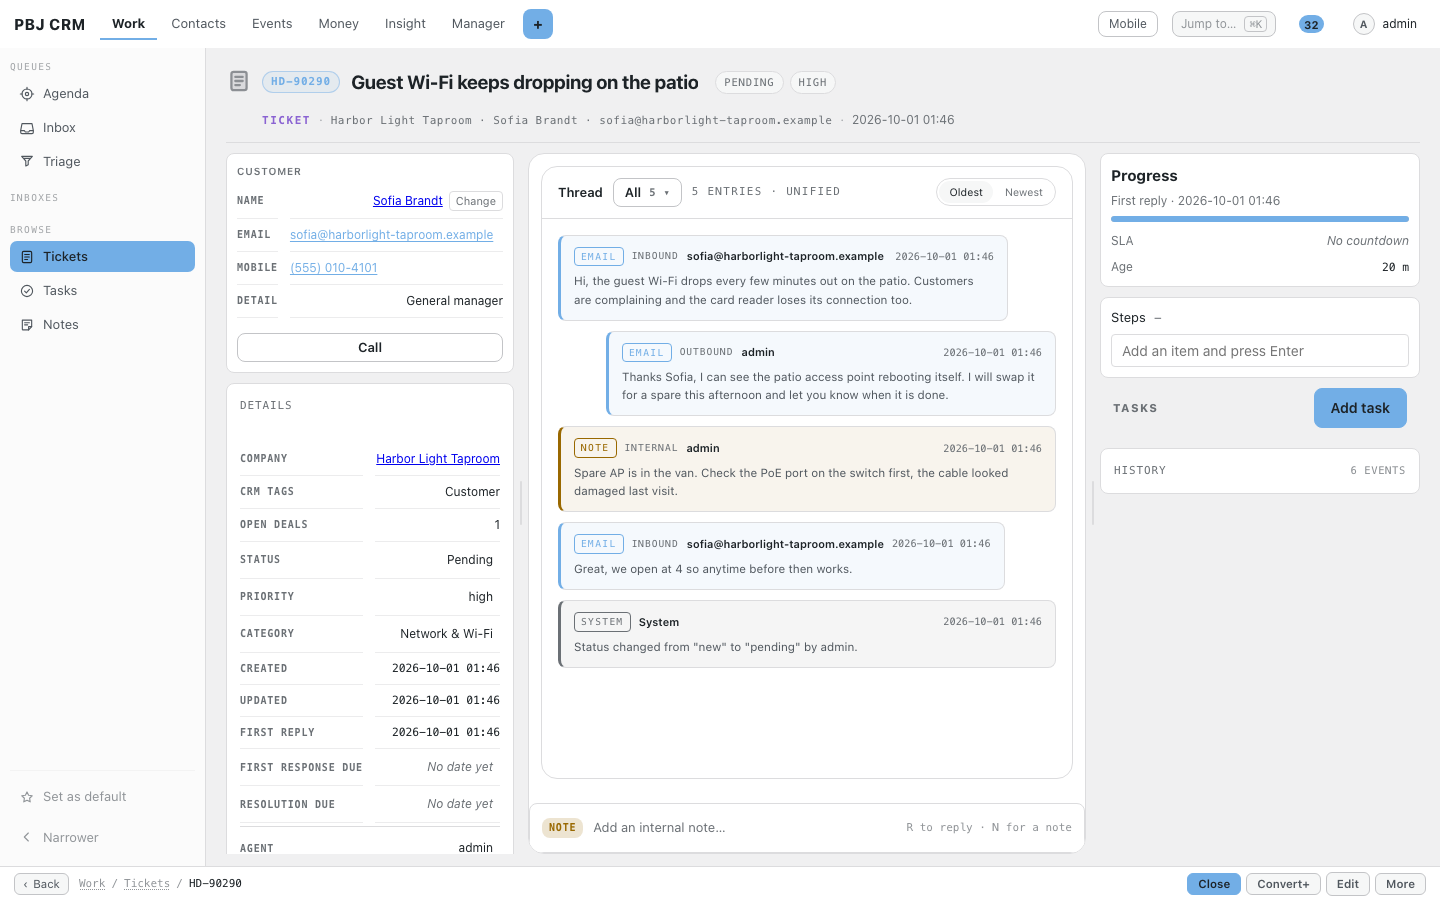
Task: Collapse the Steps section
Action: [x=1158, y=318]
